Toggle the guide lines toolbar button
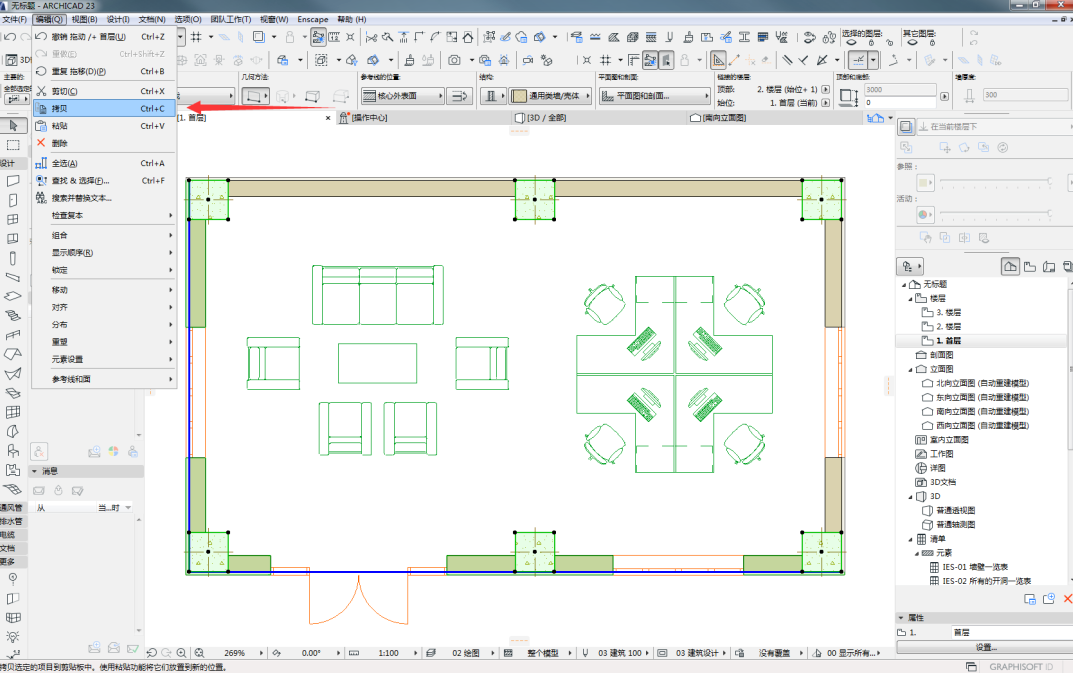 pyautogui.click(x=859, y=60)
